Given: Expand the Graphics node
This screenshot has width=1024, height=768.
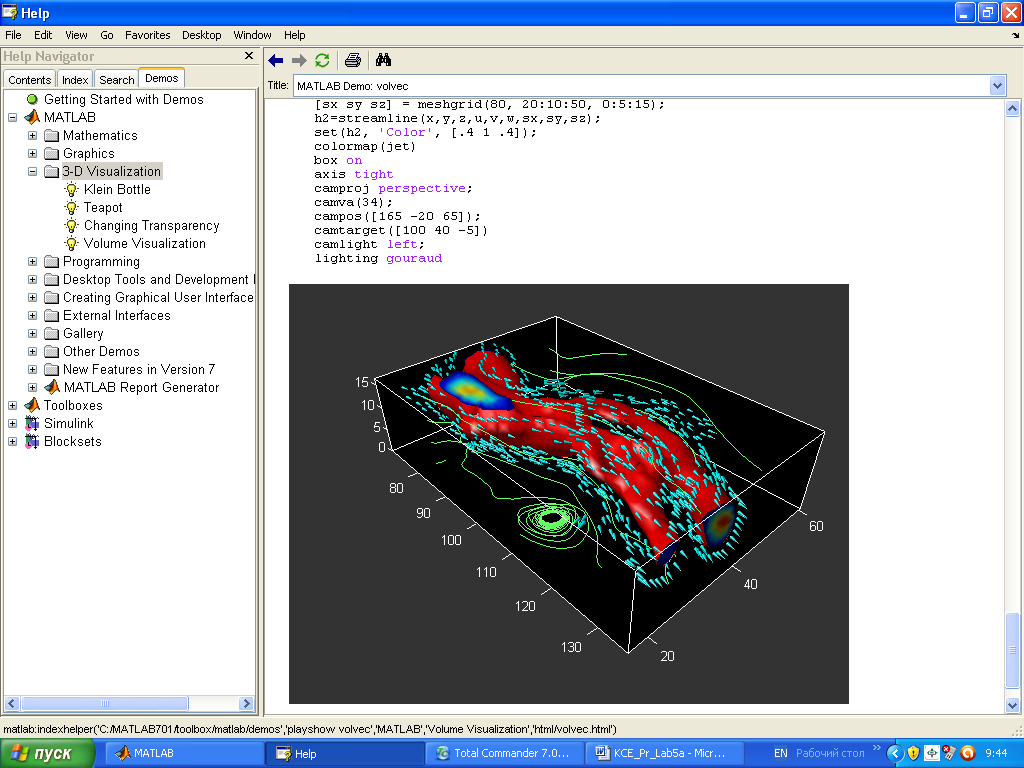Looking at the screenshot, I should click(x=32, y=153).
